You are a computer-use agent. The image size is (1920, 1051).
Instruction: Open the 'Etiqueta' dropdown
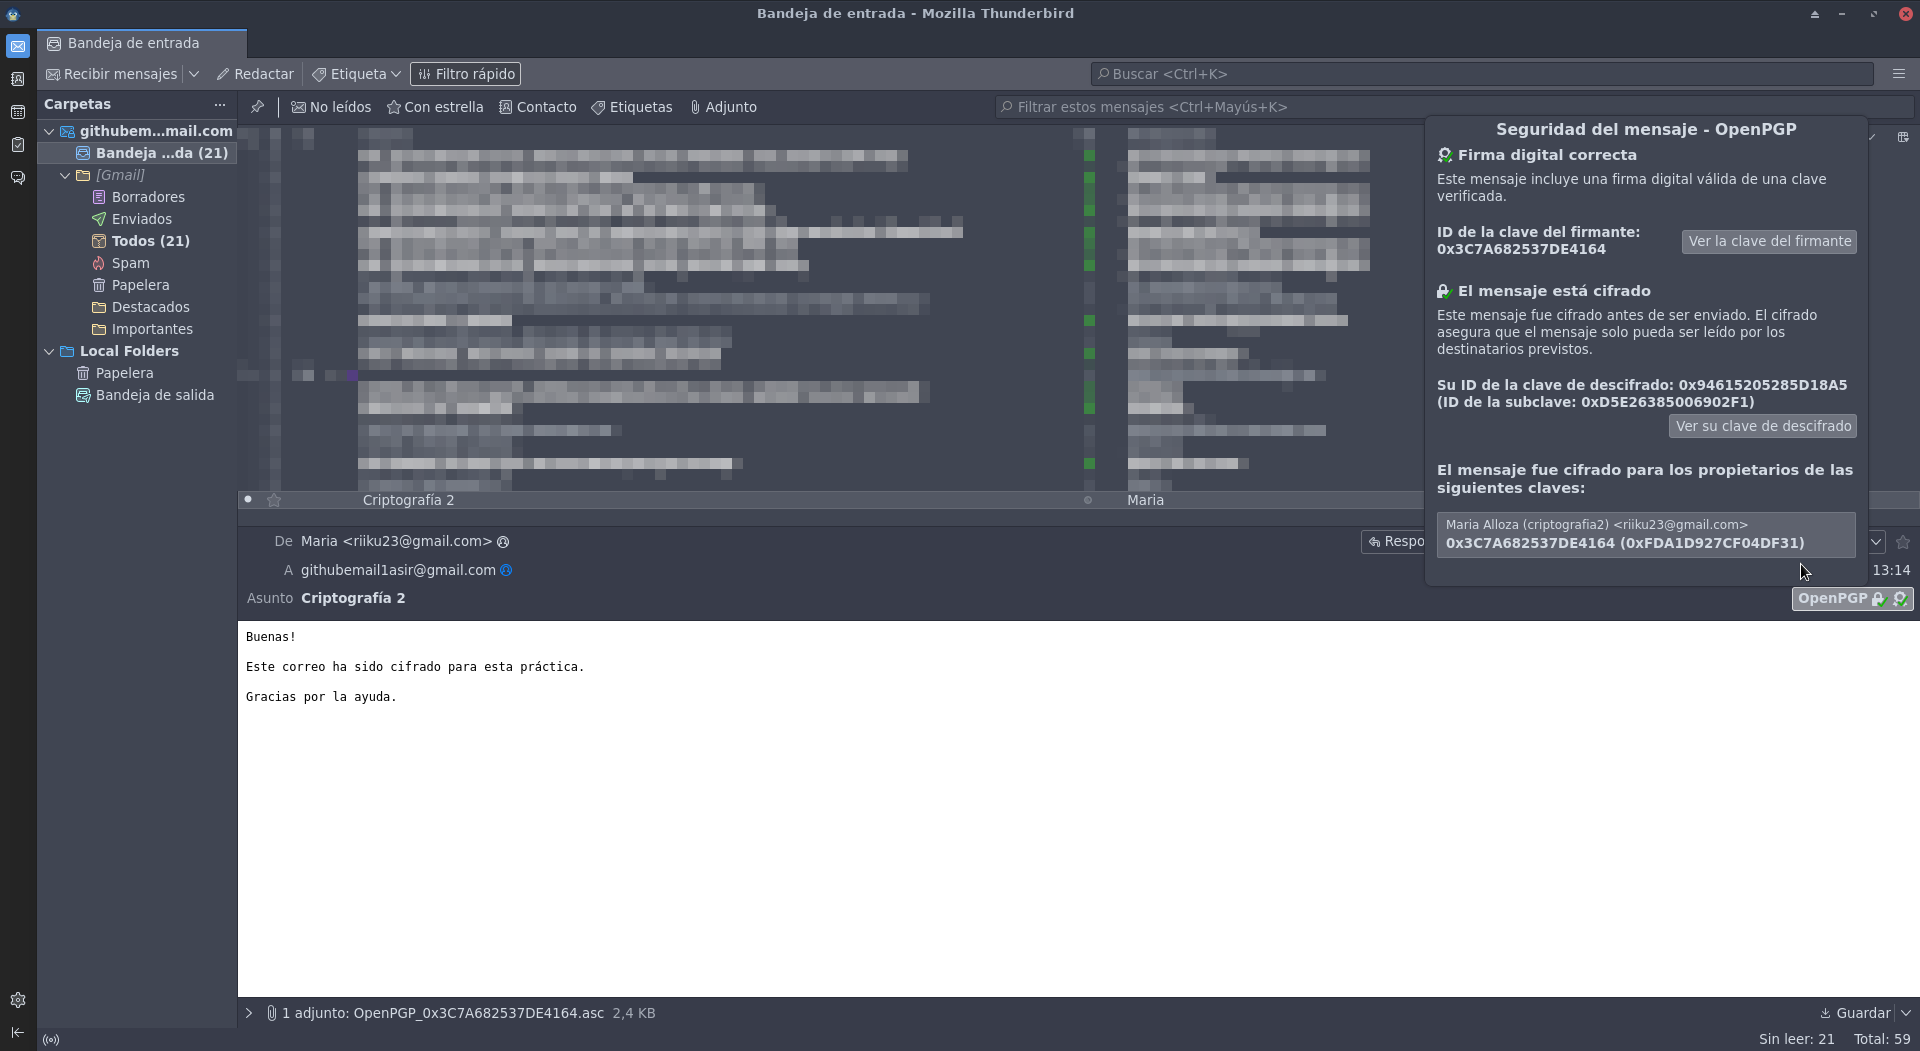(356, 74)
